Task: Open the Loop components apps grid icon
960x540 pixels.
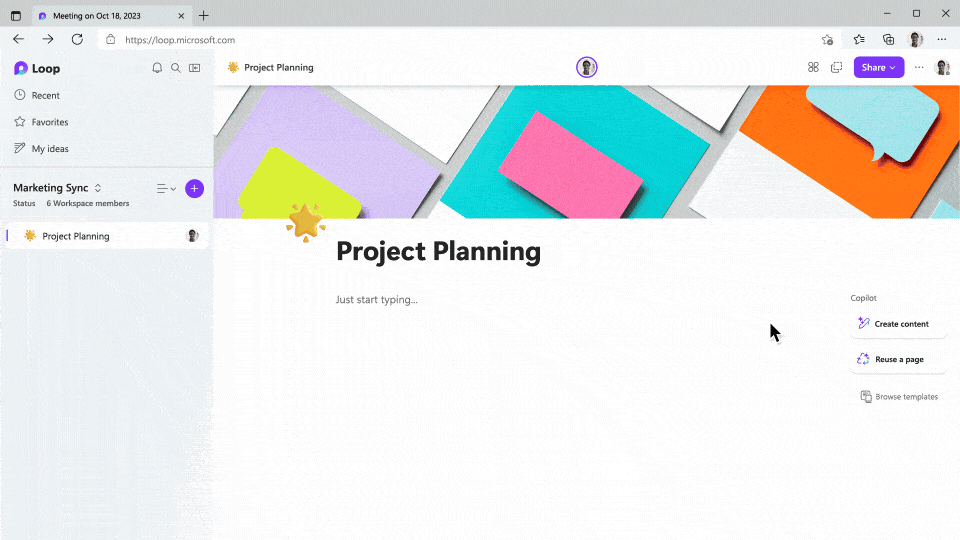Action: point(813,68)
